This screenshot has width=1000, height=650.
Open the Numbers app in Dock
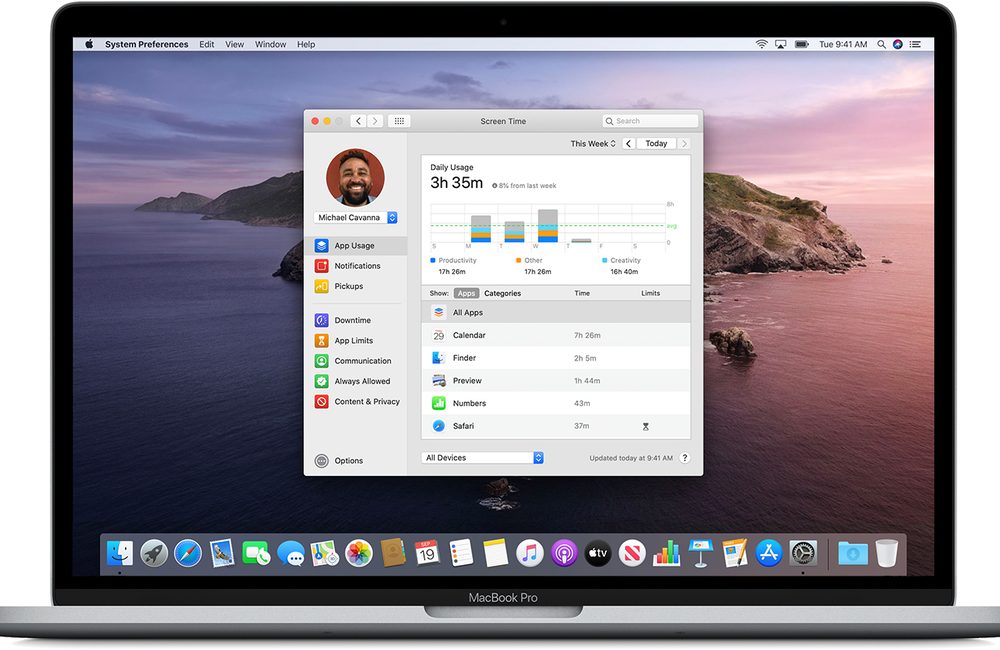click(x=666, y=553)
